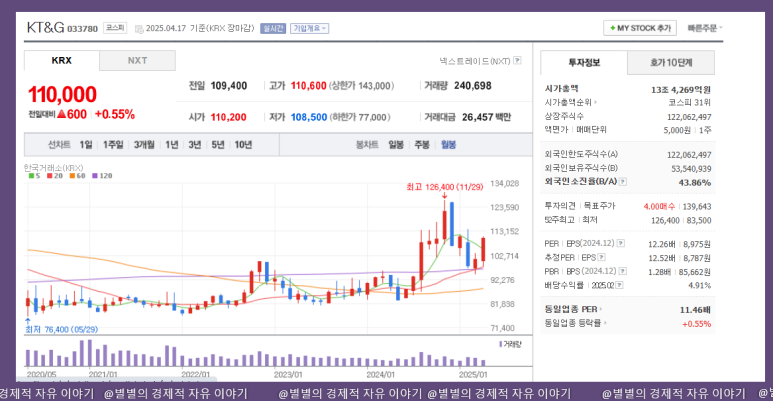
Task: Click the 거래량 volume legend
Action: coord(510,344)
